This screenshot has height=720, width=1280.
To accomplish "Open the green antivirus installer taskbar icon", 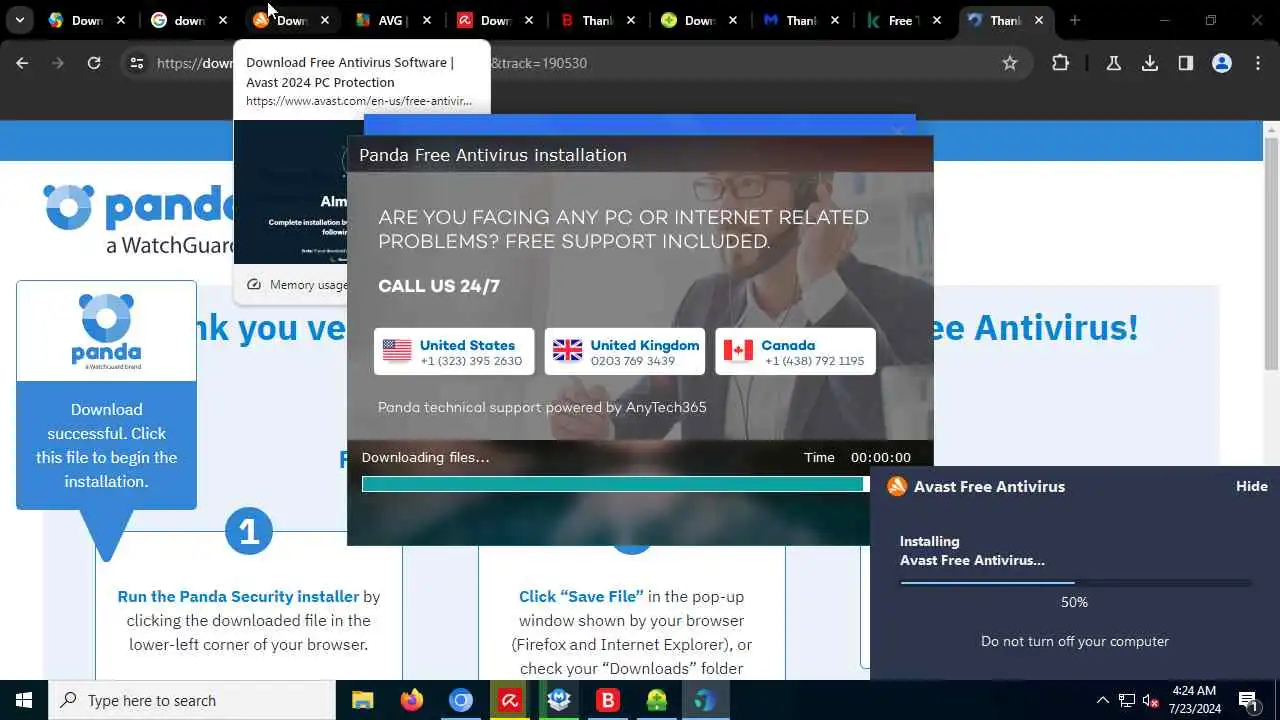I will coord(656,700).
